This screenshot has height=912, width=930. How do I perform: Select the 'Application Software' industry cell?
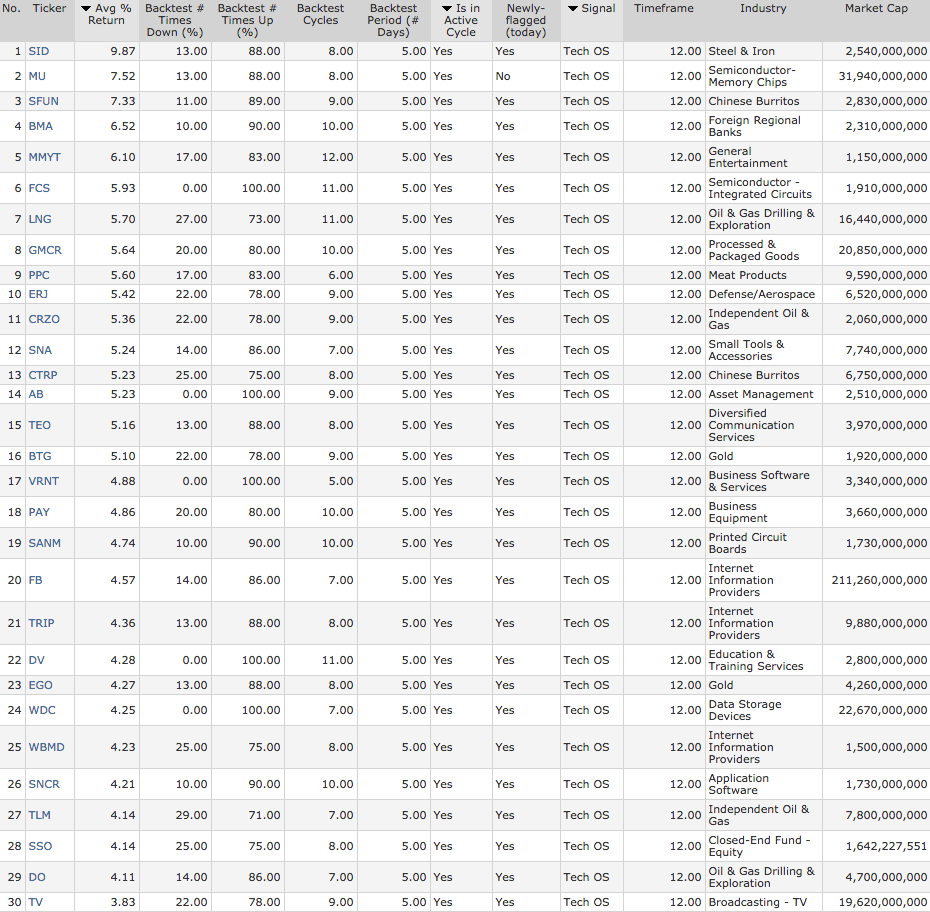tap(764, 784)
